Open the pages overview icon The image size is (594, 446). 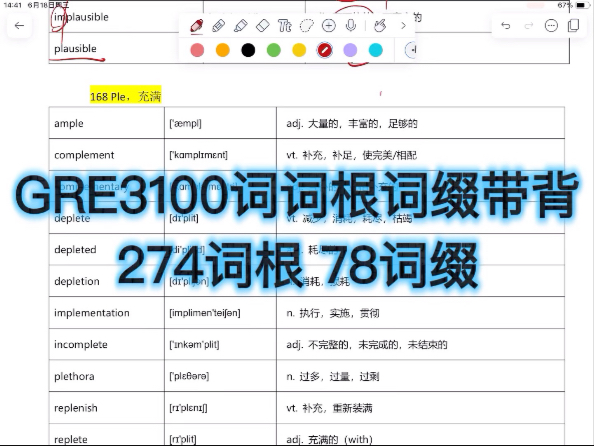[574, 26]
